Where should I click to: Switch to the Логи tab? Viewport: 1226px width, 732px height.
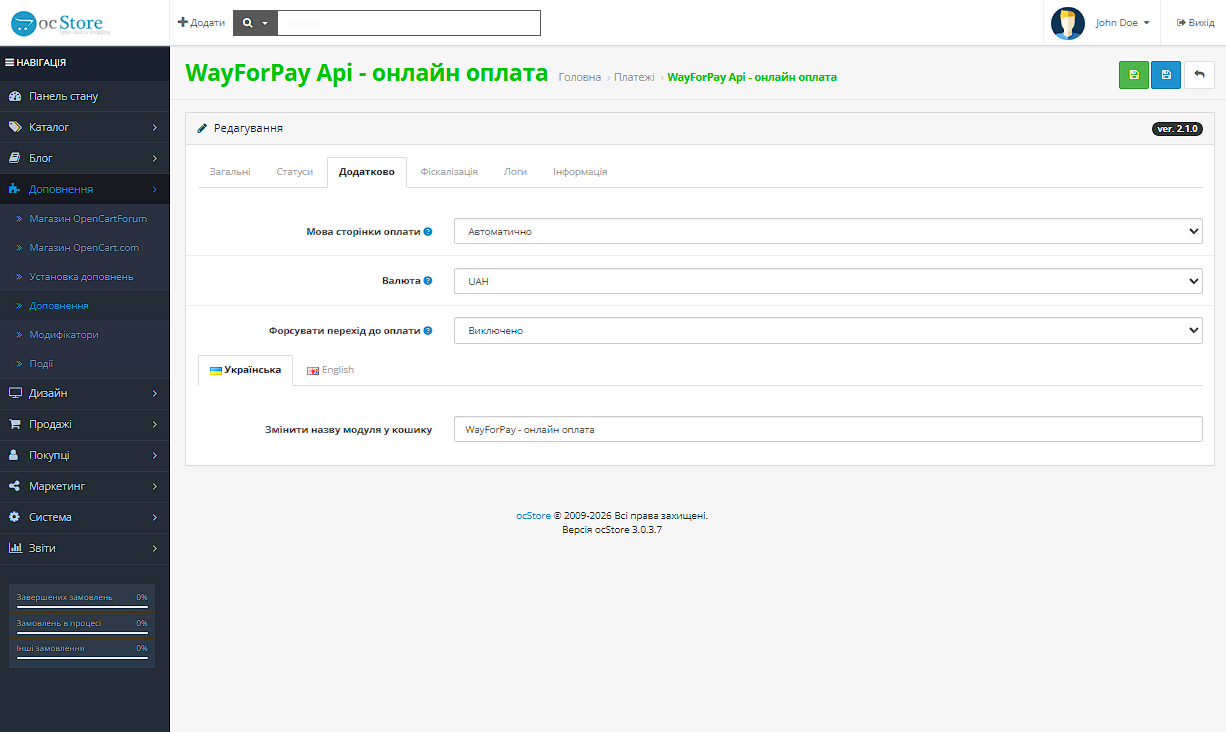tap(516, 172)
